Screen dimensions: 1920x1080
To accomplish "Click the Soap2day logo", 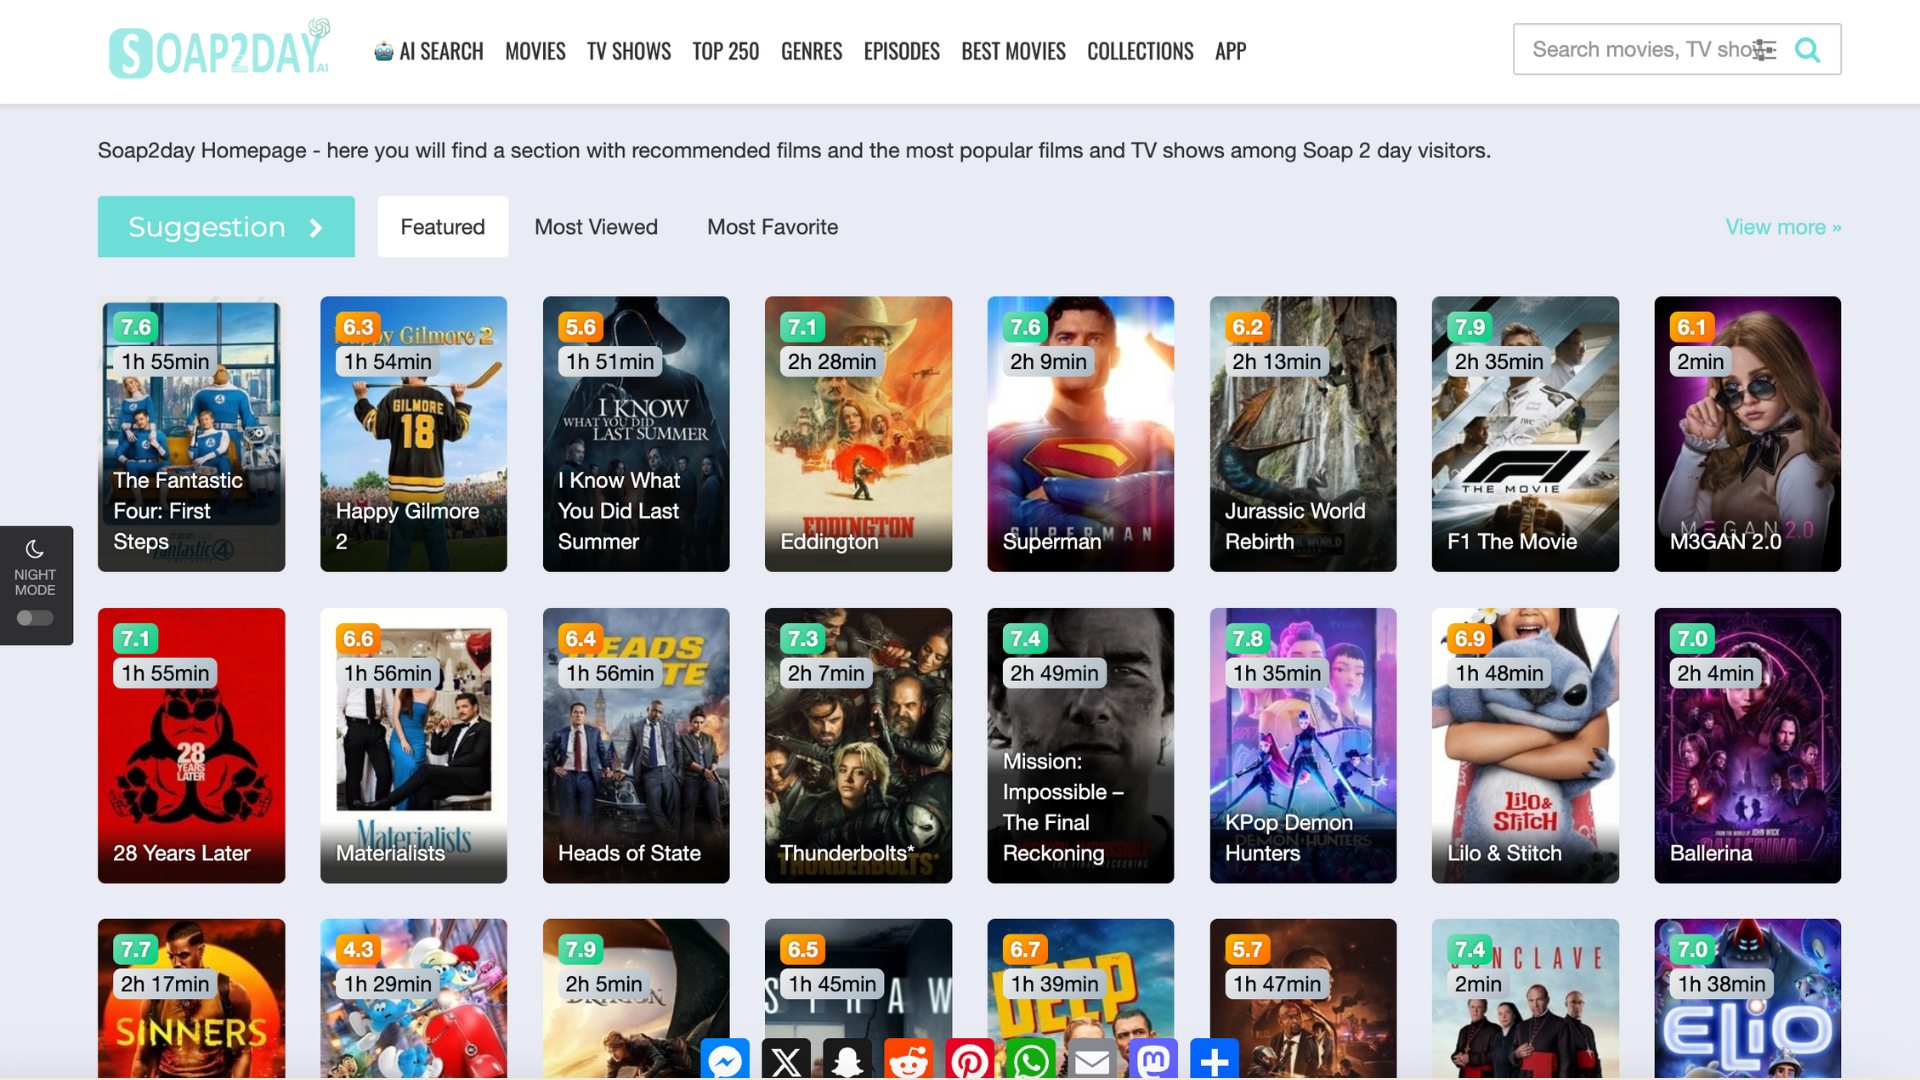I will [218, 50].
